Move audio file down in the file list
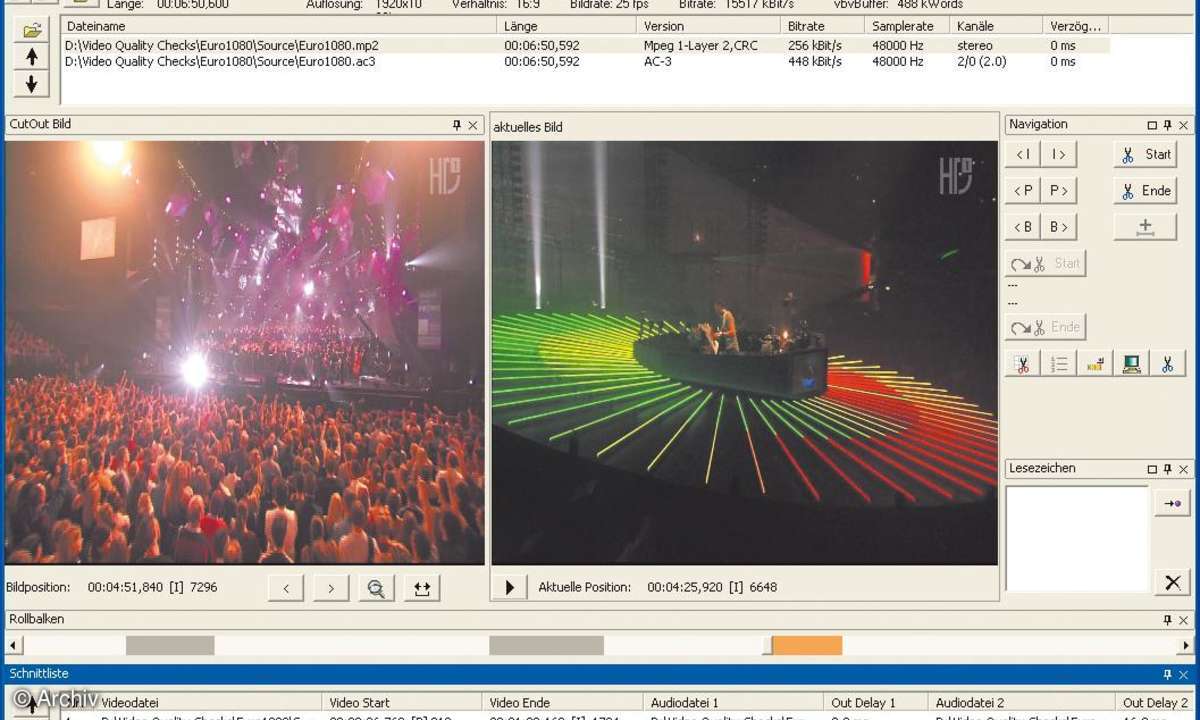Image resolution: width=1200 pixels, height=720 pixels. tap(32, 83)
